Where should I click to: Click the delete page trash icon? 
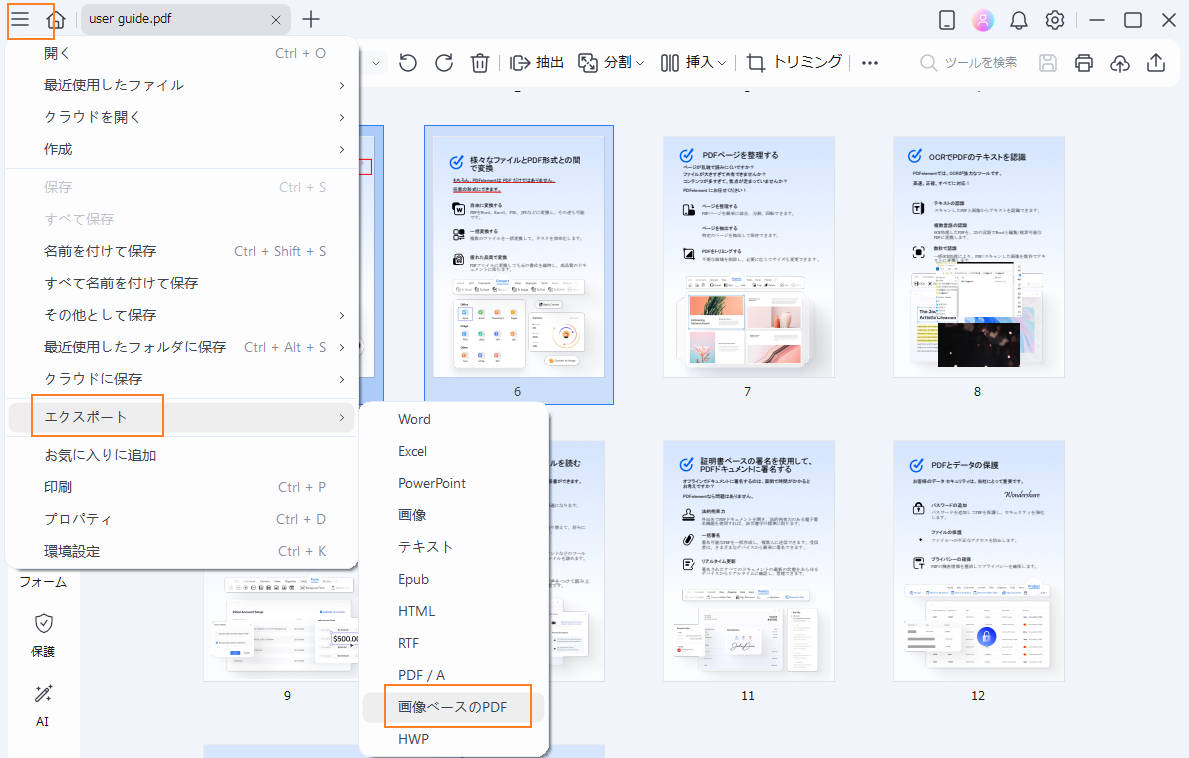pyautogui.click(x=480, y=62)
